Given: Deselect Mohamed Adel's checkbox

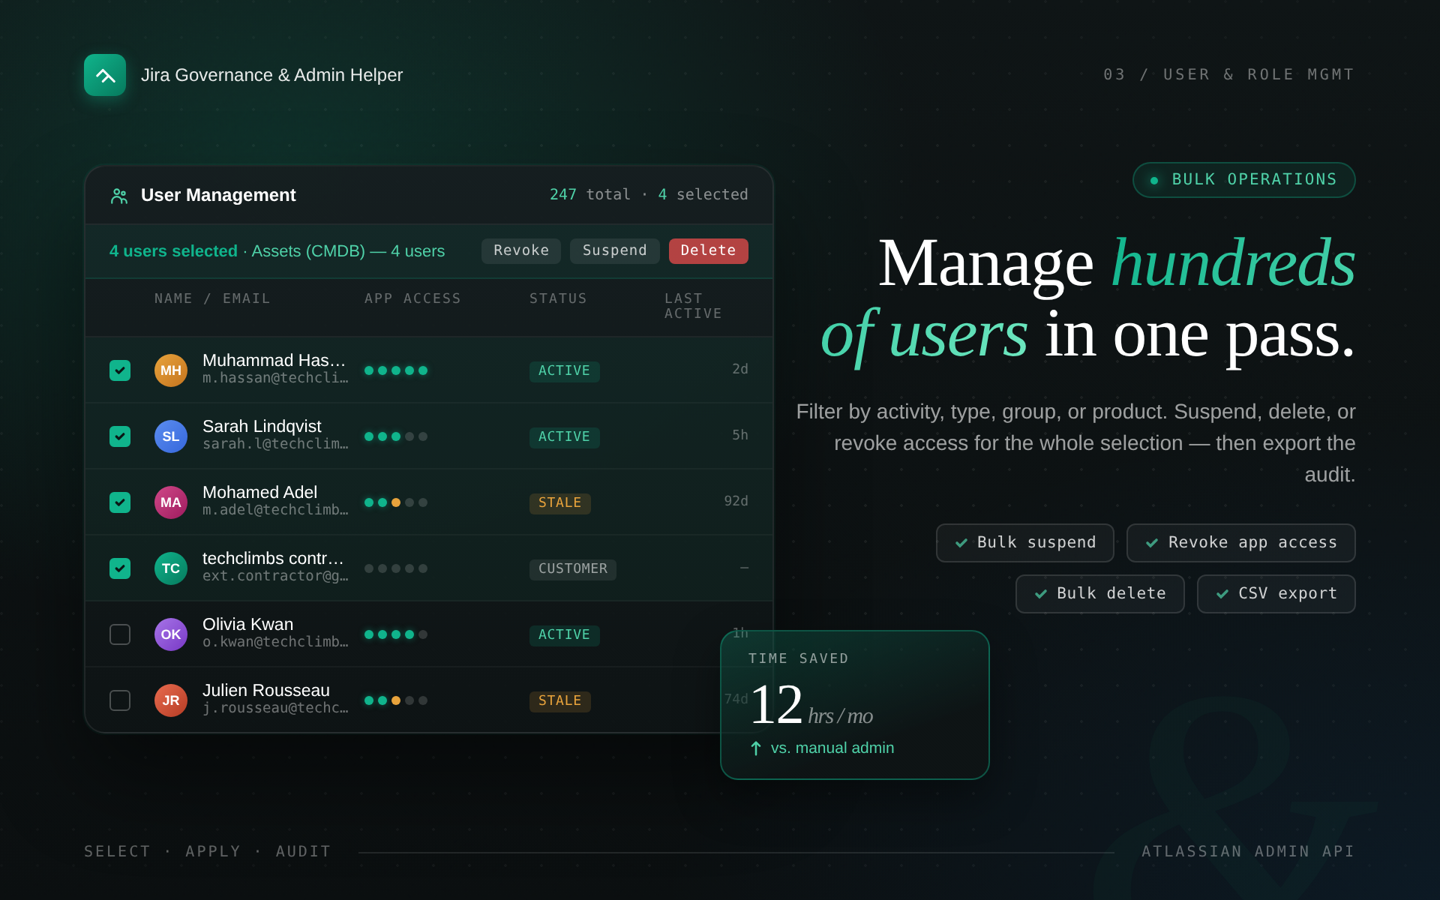Looking at the screenshot, I should (x=120, y=502).
